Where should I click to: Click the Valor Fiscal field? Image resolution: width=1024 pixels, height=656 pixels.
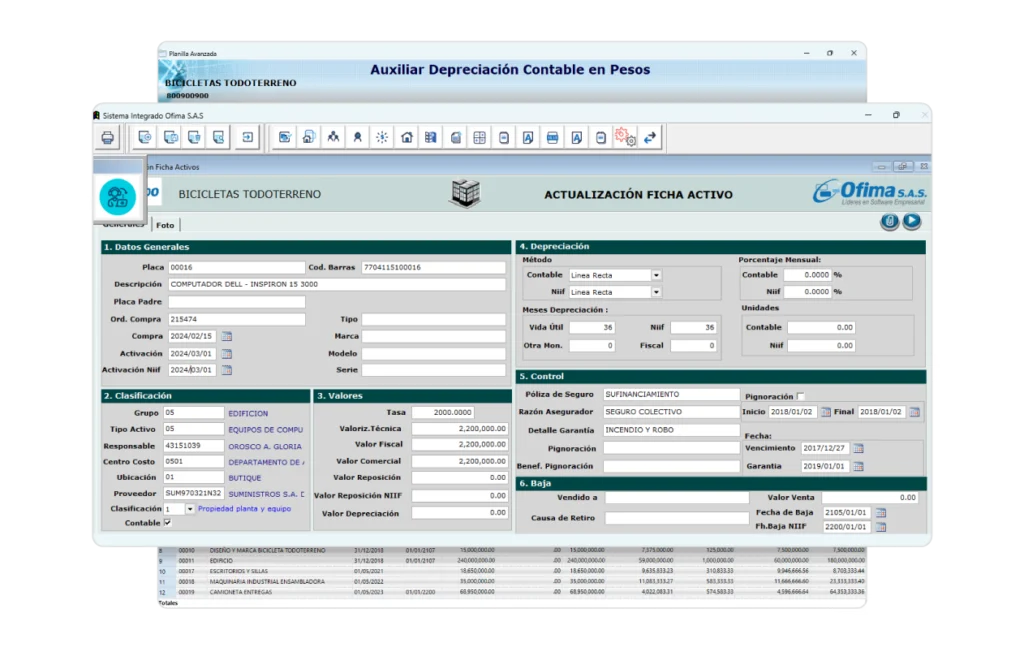(x=460, y=444)
